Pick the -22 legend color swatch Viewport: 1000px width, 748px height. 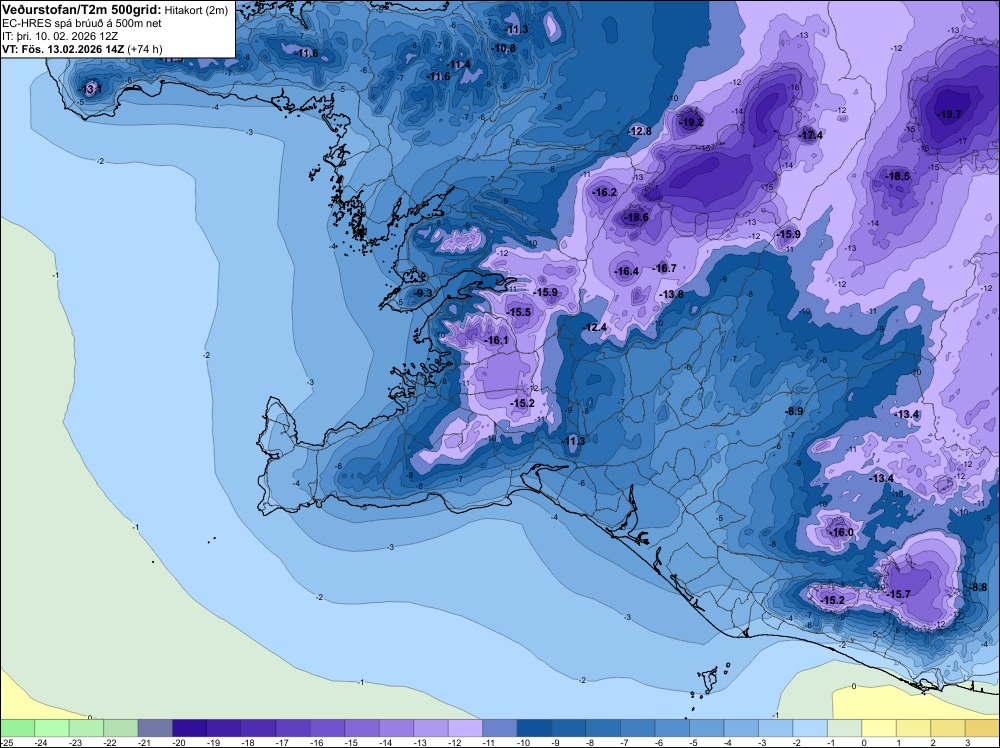click(121, 728)
